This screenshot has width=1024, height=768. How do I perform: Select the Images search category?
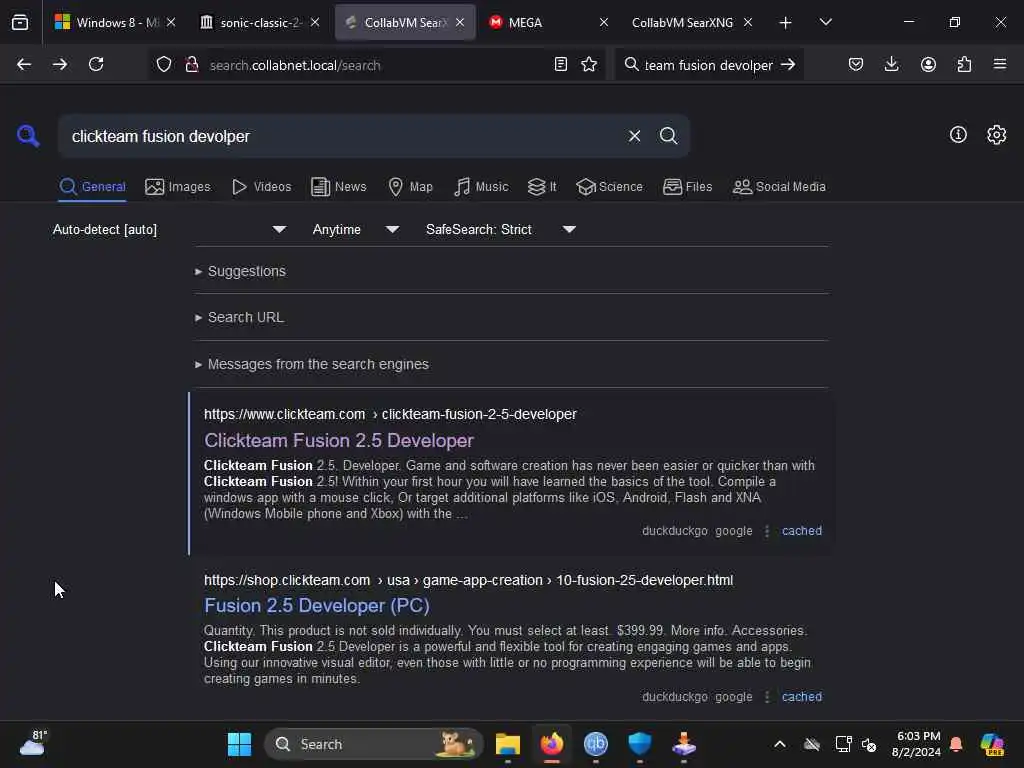tap(178, 187)
